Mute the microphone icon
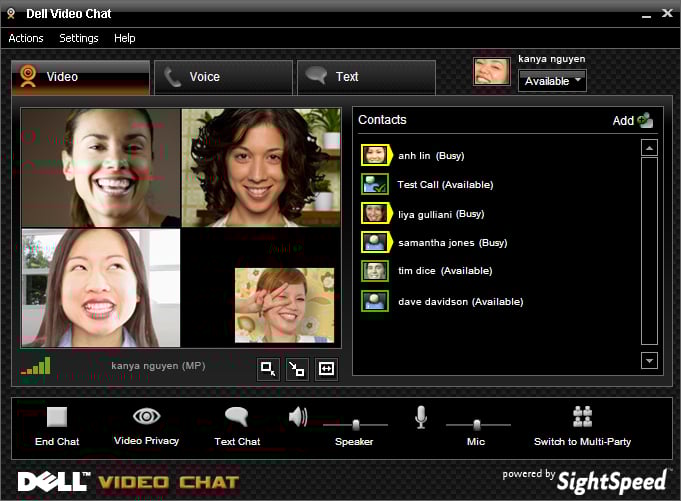 (x=421, y=417)
